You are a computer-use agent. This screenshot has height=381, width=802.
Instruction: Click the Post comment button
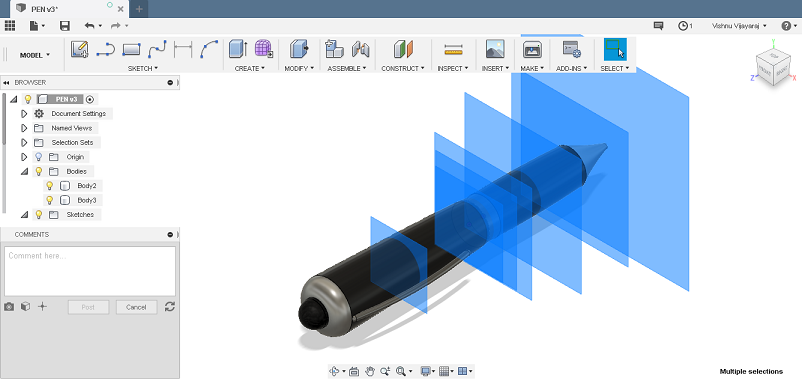click(x=88, y=307)
